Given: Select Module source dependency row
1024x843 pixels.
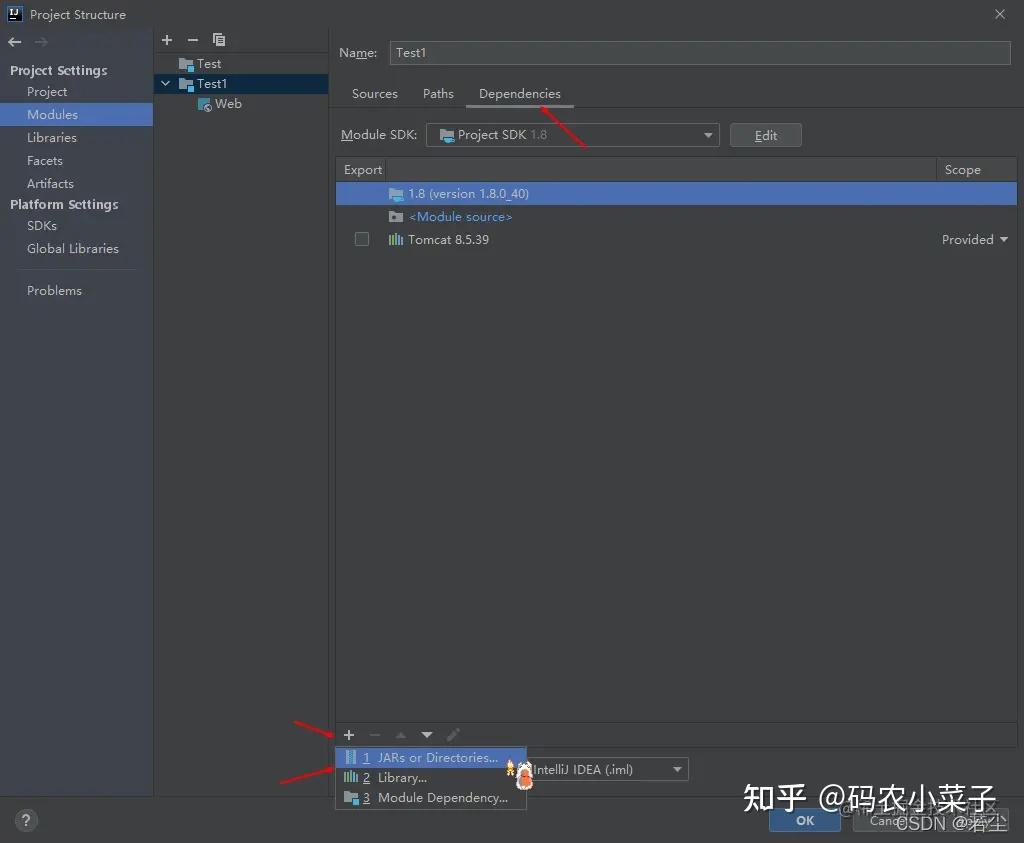Looking at the screenshot, I should (676, 216).
